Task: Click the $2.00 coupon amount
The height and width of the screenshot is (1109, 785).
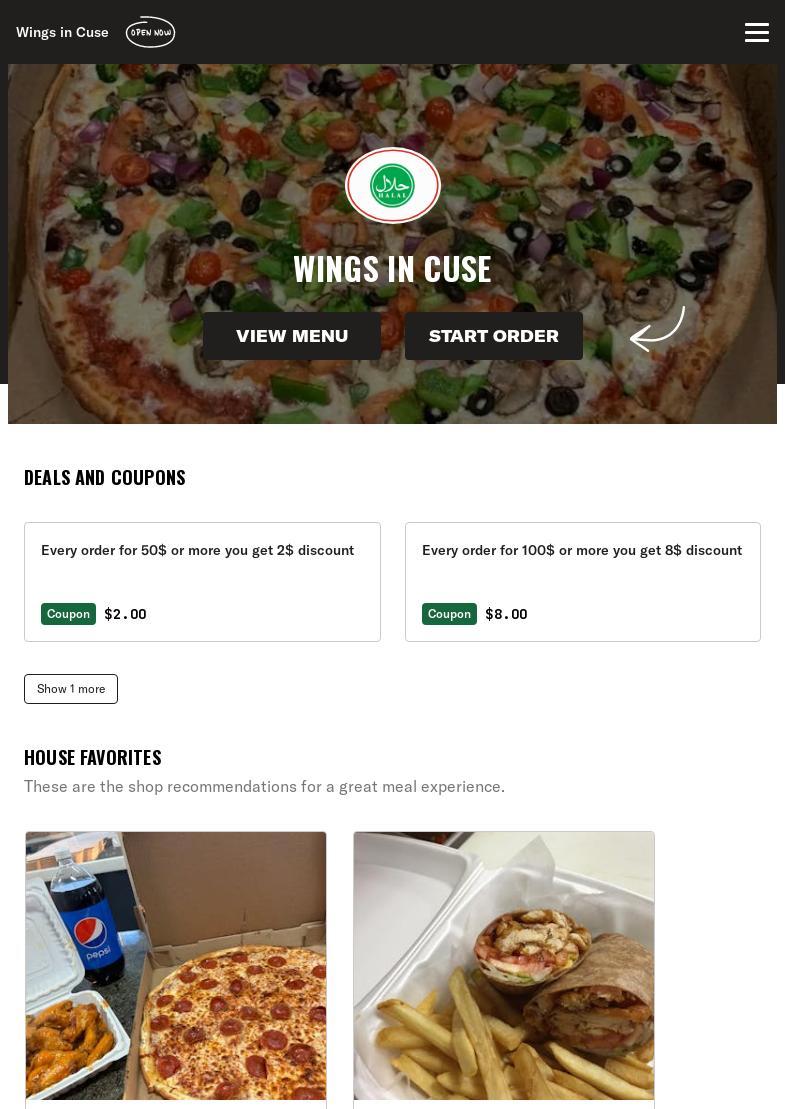Action: pyautogui.click(x=125, y=614)
